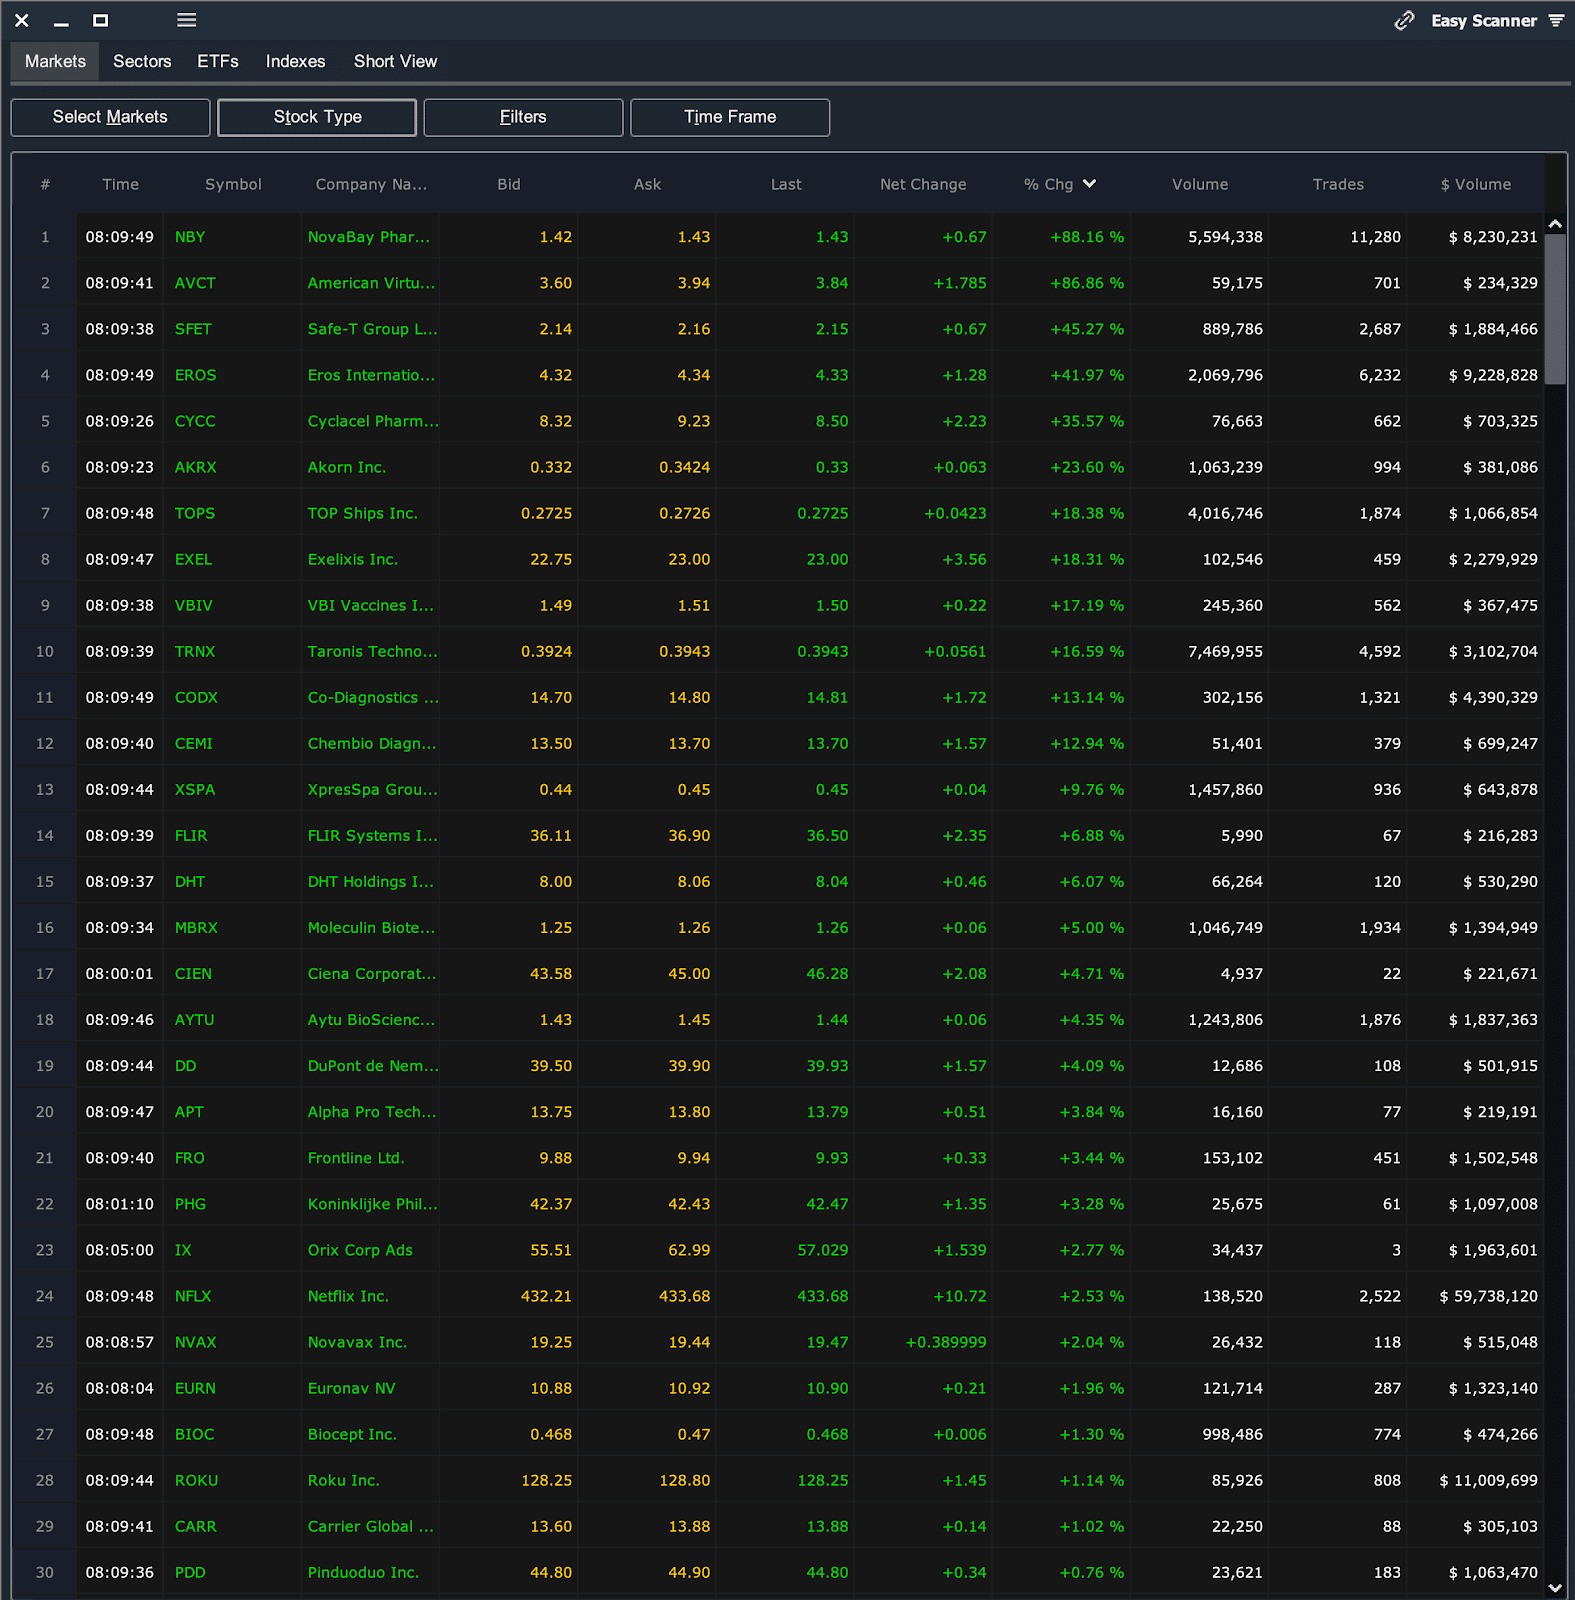This screenshot has height=1600, width=1575.
Task: Sort by the Symbol column header
Action: (233, 184)
